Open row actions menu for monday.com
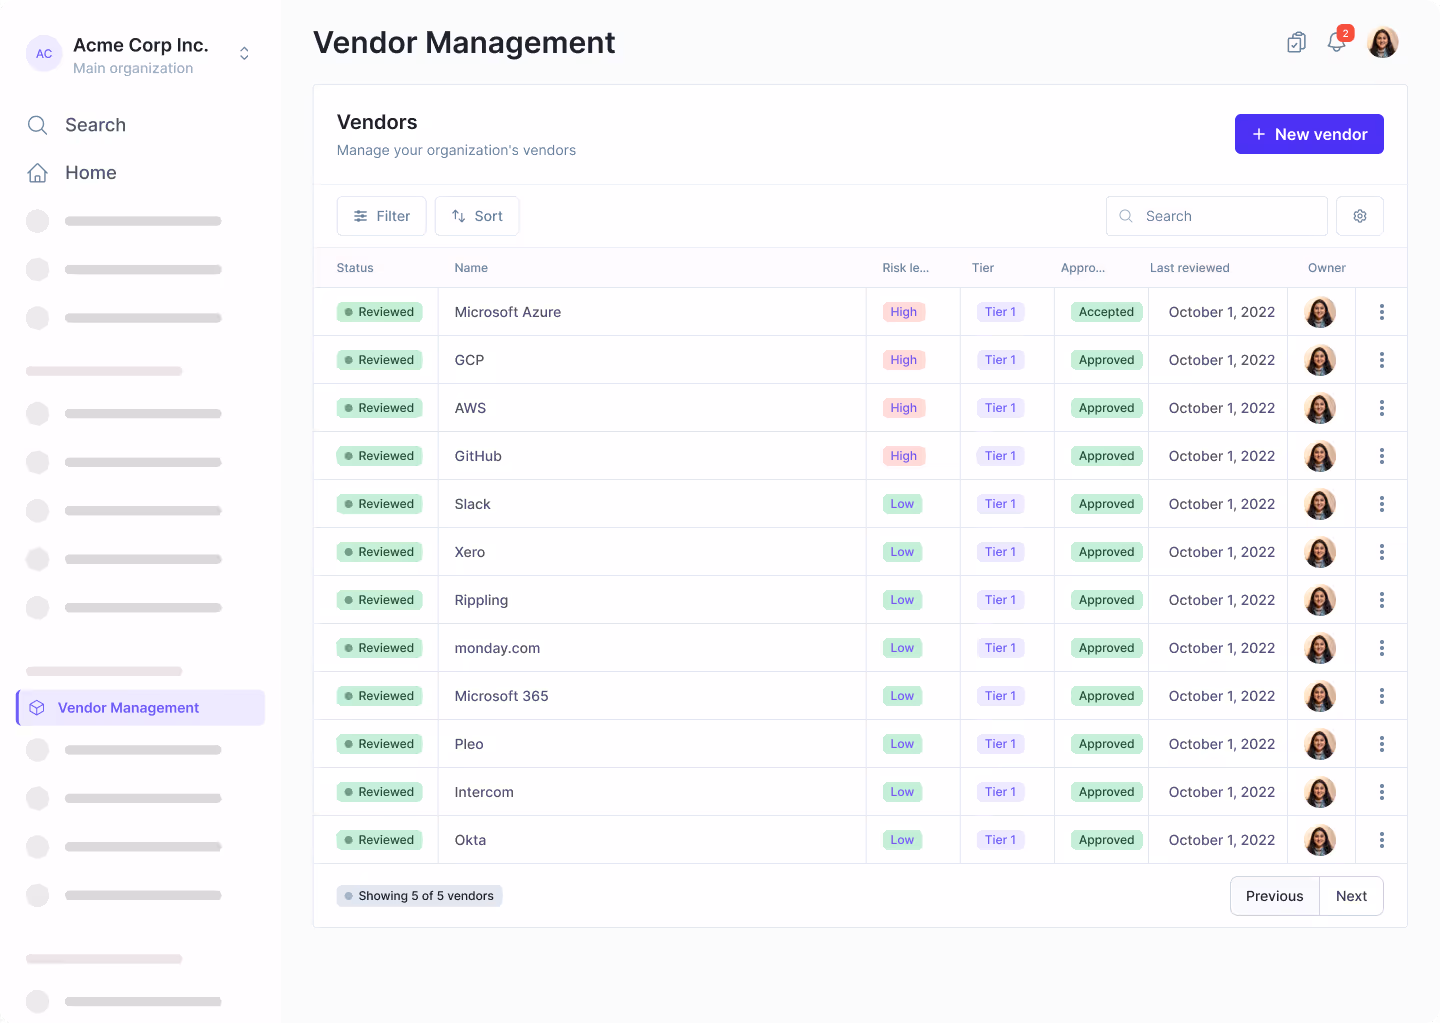 (x=1382, y=648)
